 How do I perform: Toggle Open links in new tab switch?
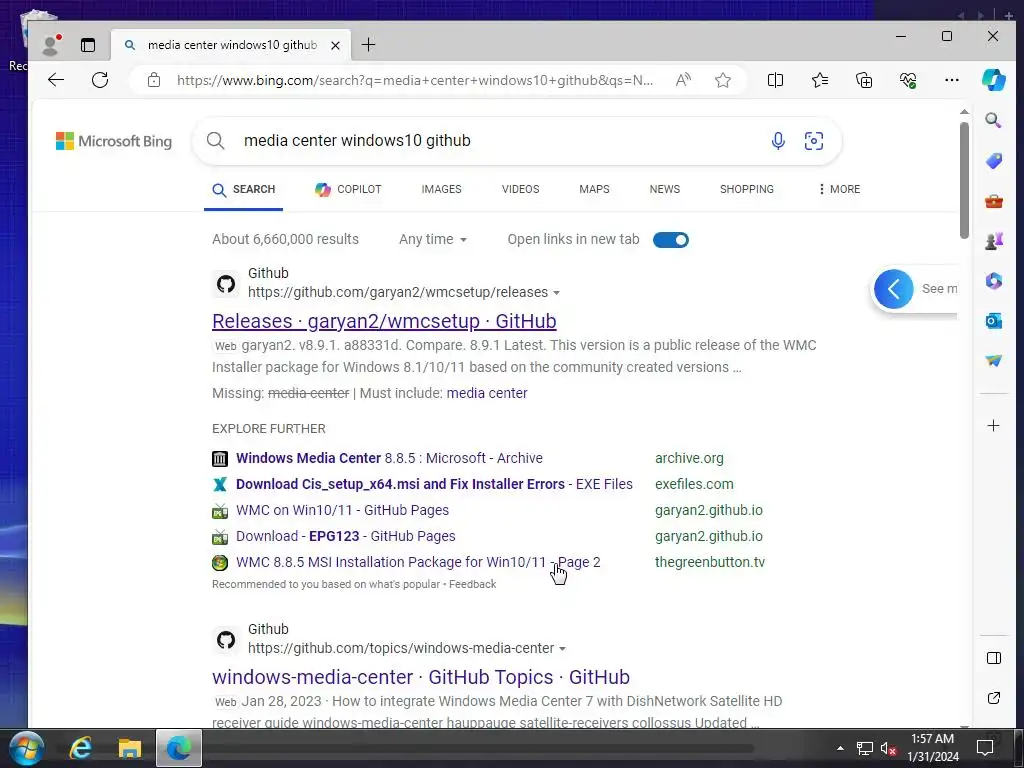click(x=671, y=240)
